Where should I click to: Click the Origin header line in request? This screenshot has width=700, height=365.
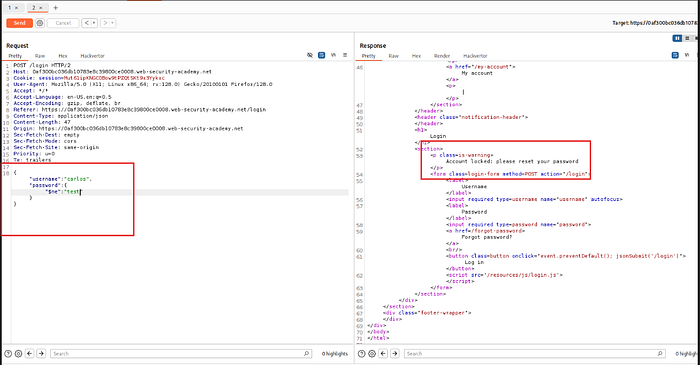coord(128,129)
